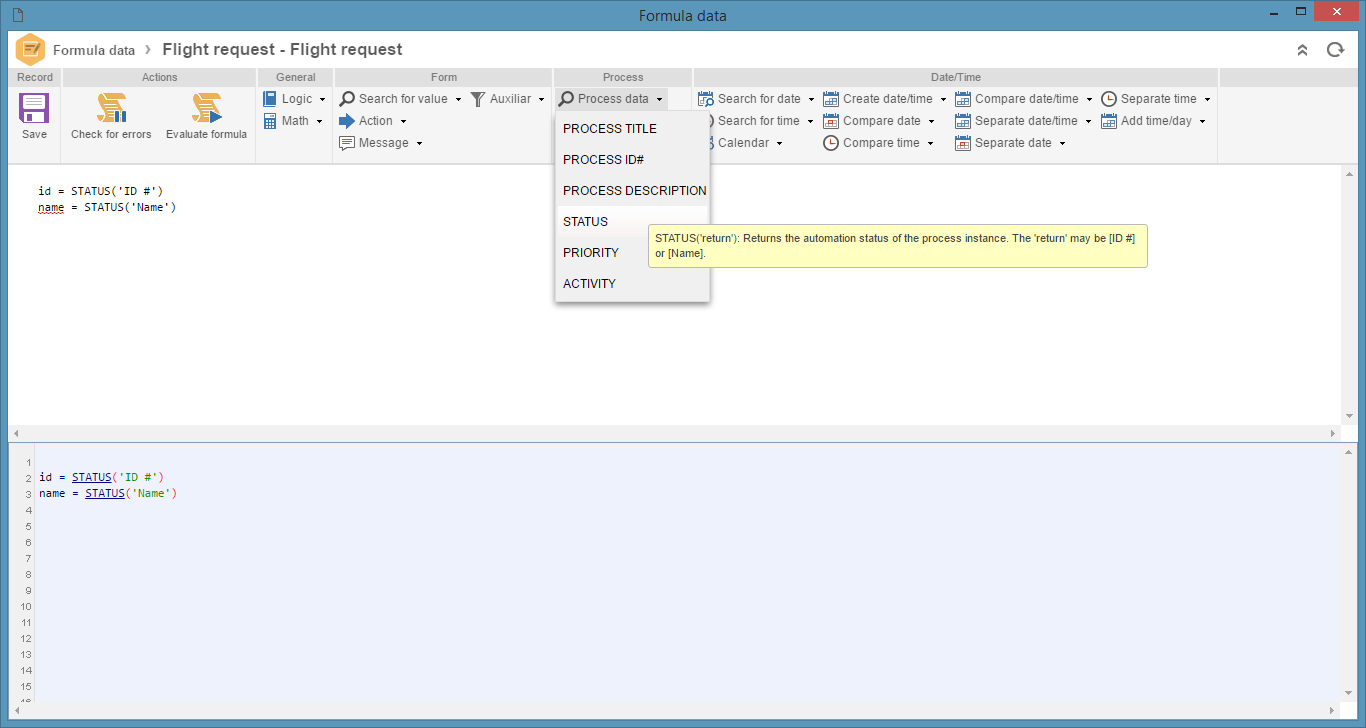Image resolution: width=1366 pixels, height=728 pixels.
Task: Click the lower pane scrollbar up arrow
Action: coord(1349,452)
